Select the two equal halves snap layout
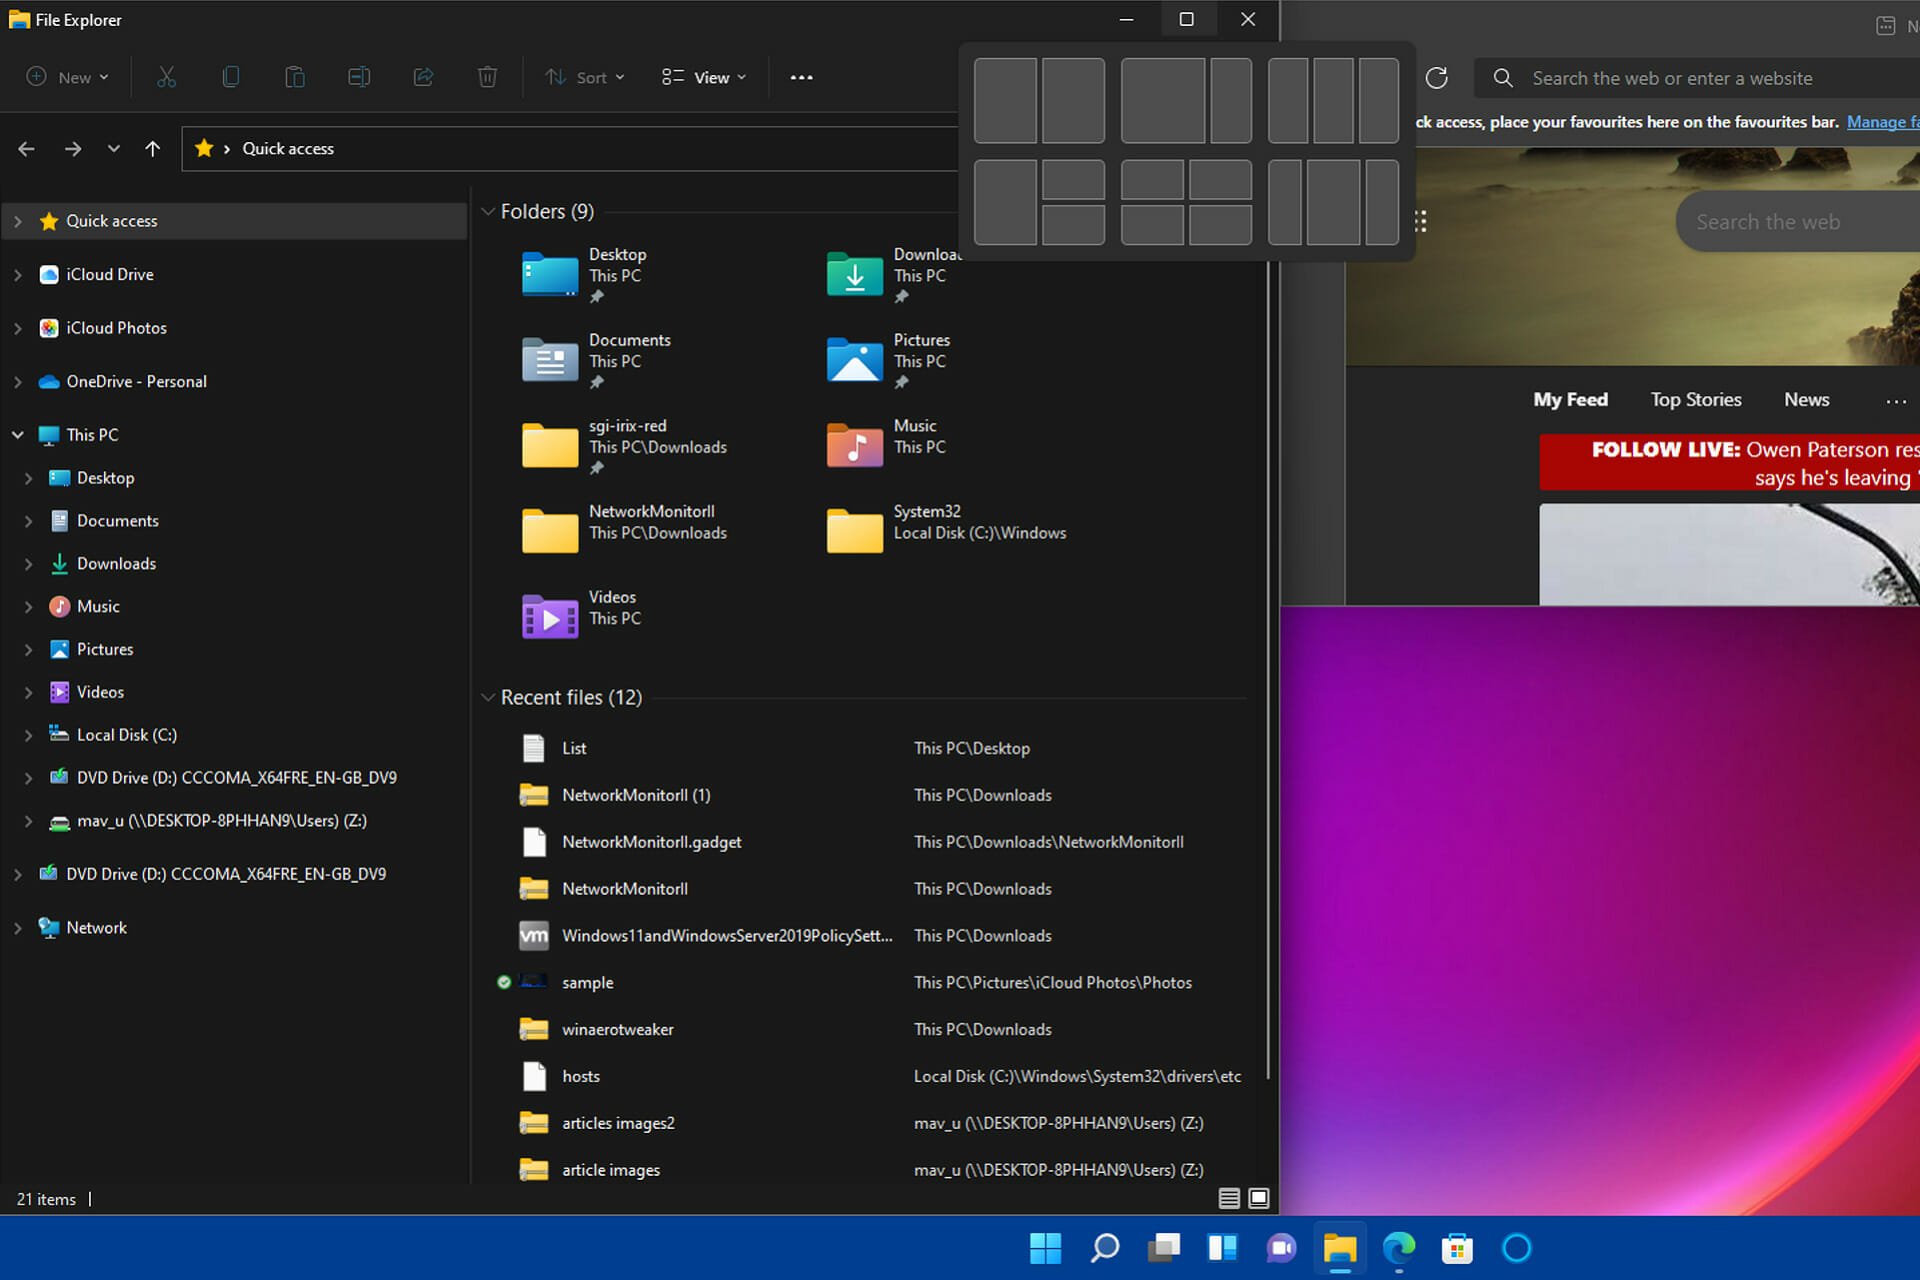 [x=1039, y=100]
